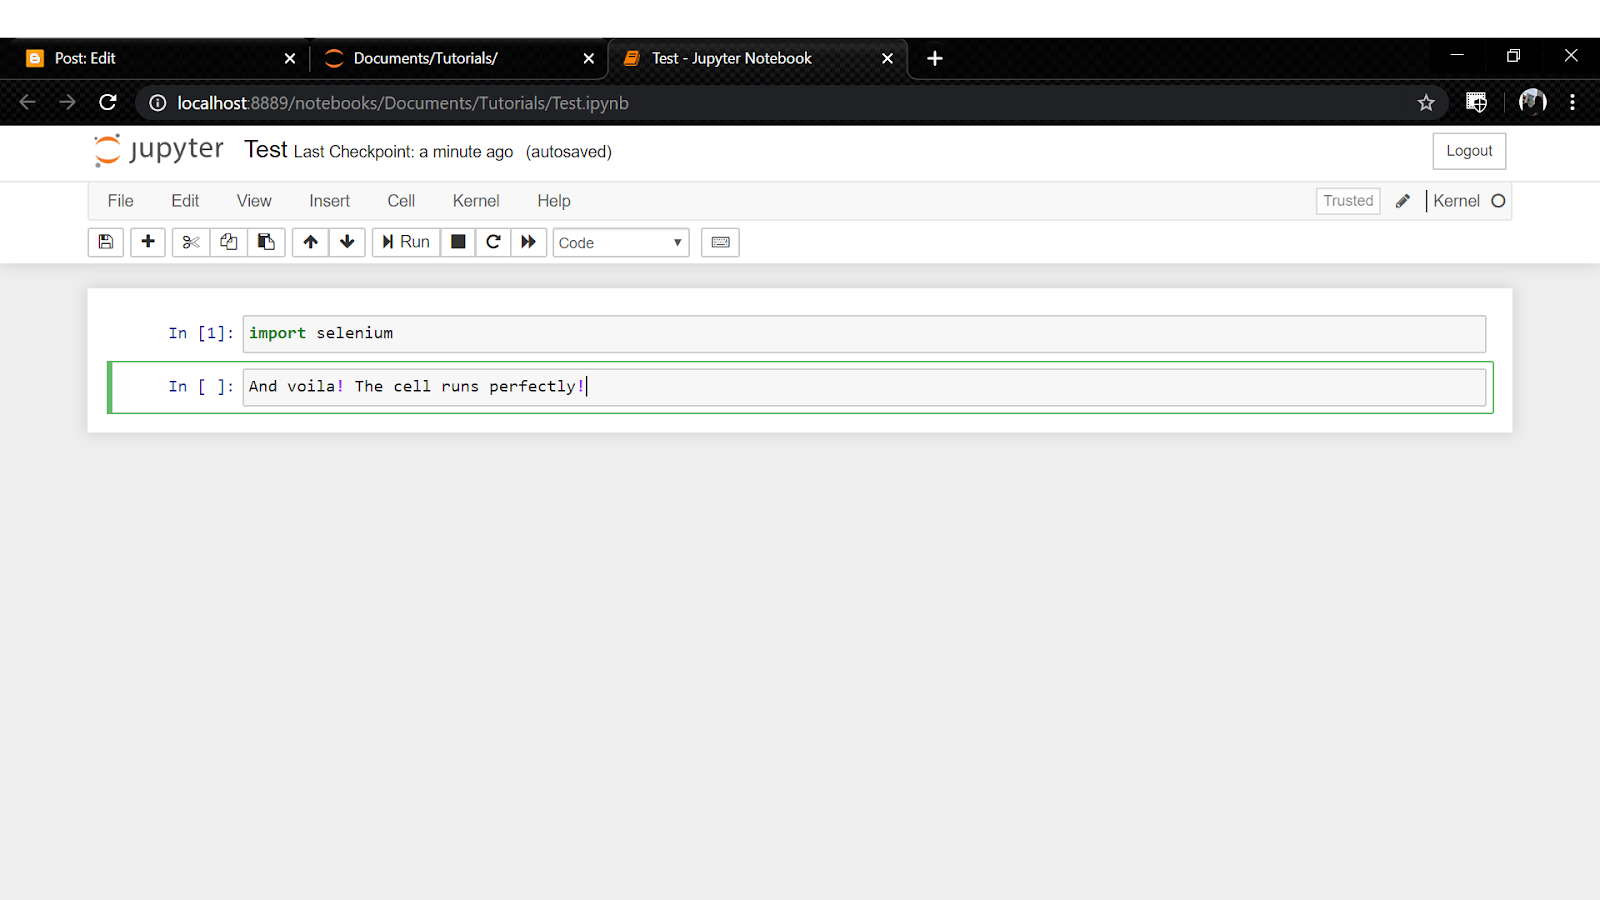Run the selected cell
This screenshot has width=1600, height=900.
click(406, 242)
